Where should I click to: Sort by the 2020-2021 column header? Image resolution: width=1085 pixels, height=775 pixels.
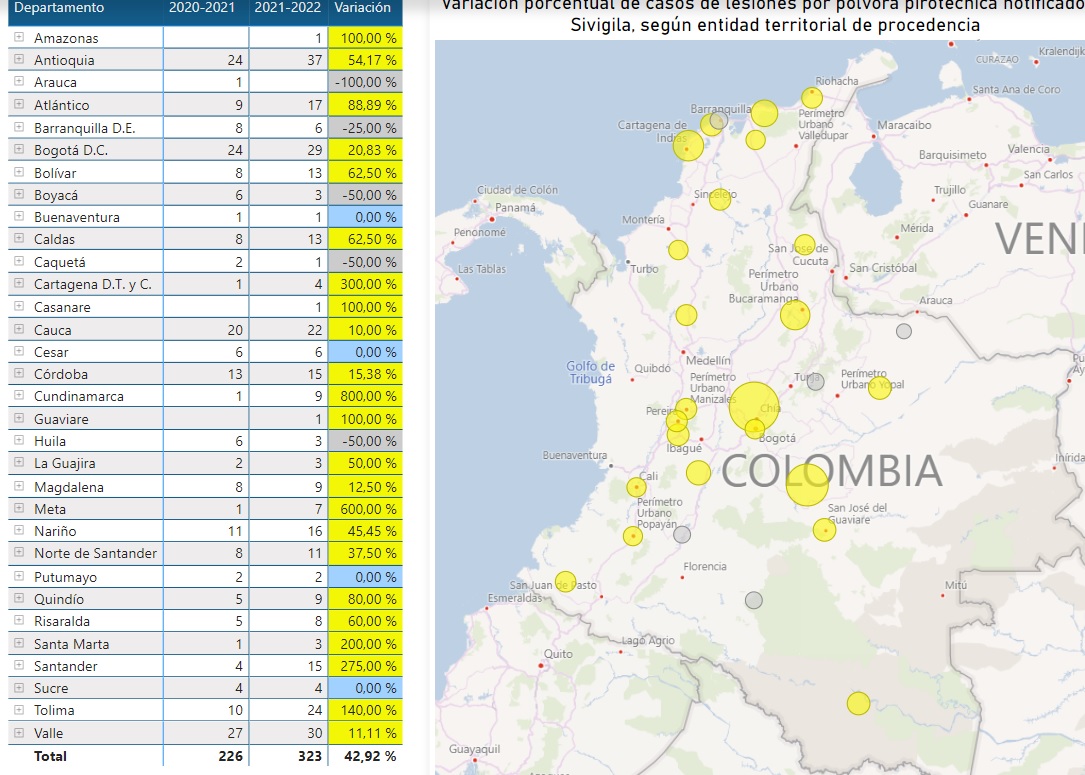[x=202, y=8]
